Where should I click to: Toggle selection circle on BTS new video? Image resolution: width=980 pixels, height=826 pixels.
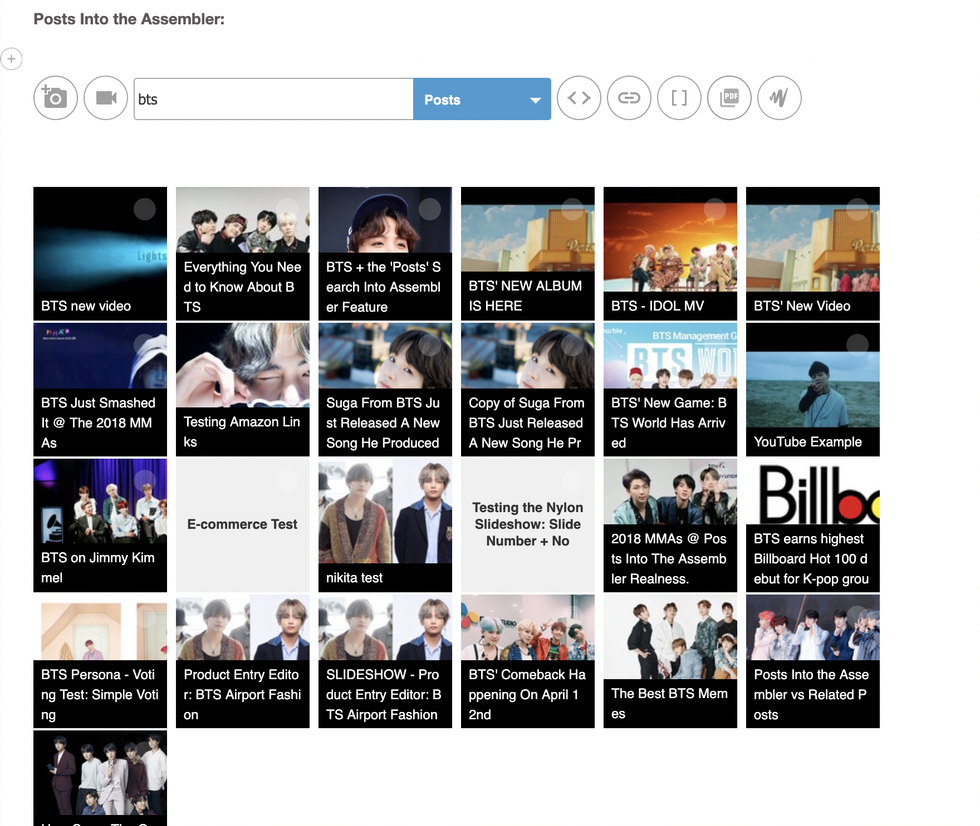click(x=145, y=208)
